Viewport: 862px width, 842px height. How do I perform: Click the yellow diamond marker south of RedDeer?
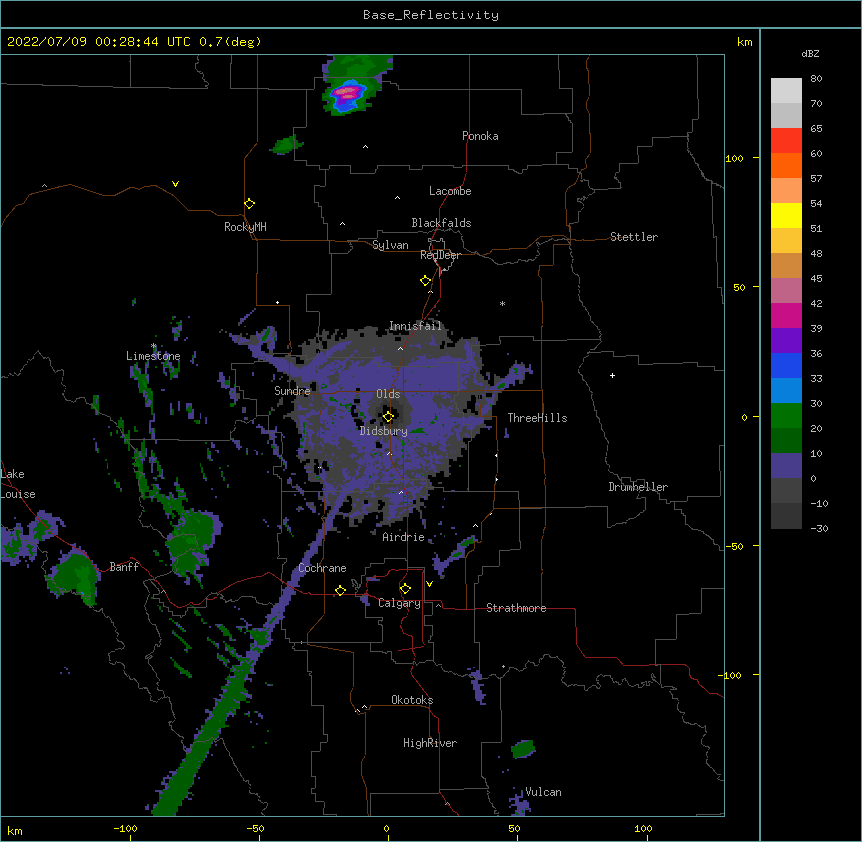point(426,280)
